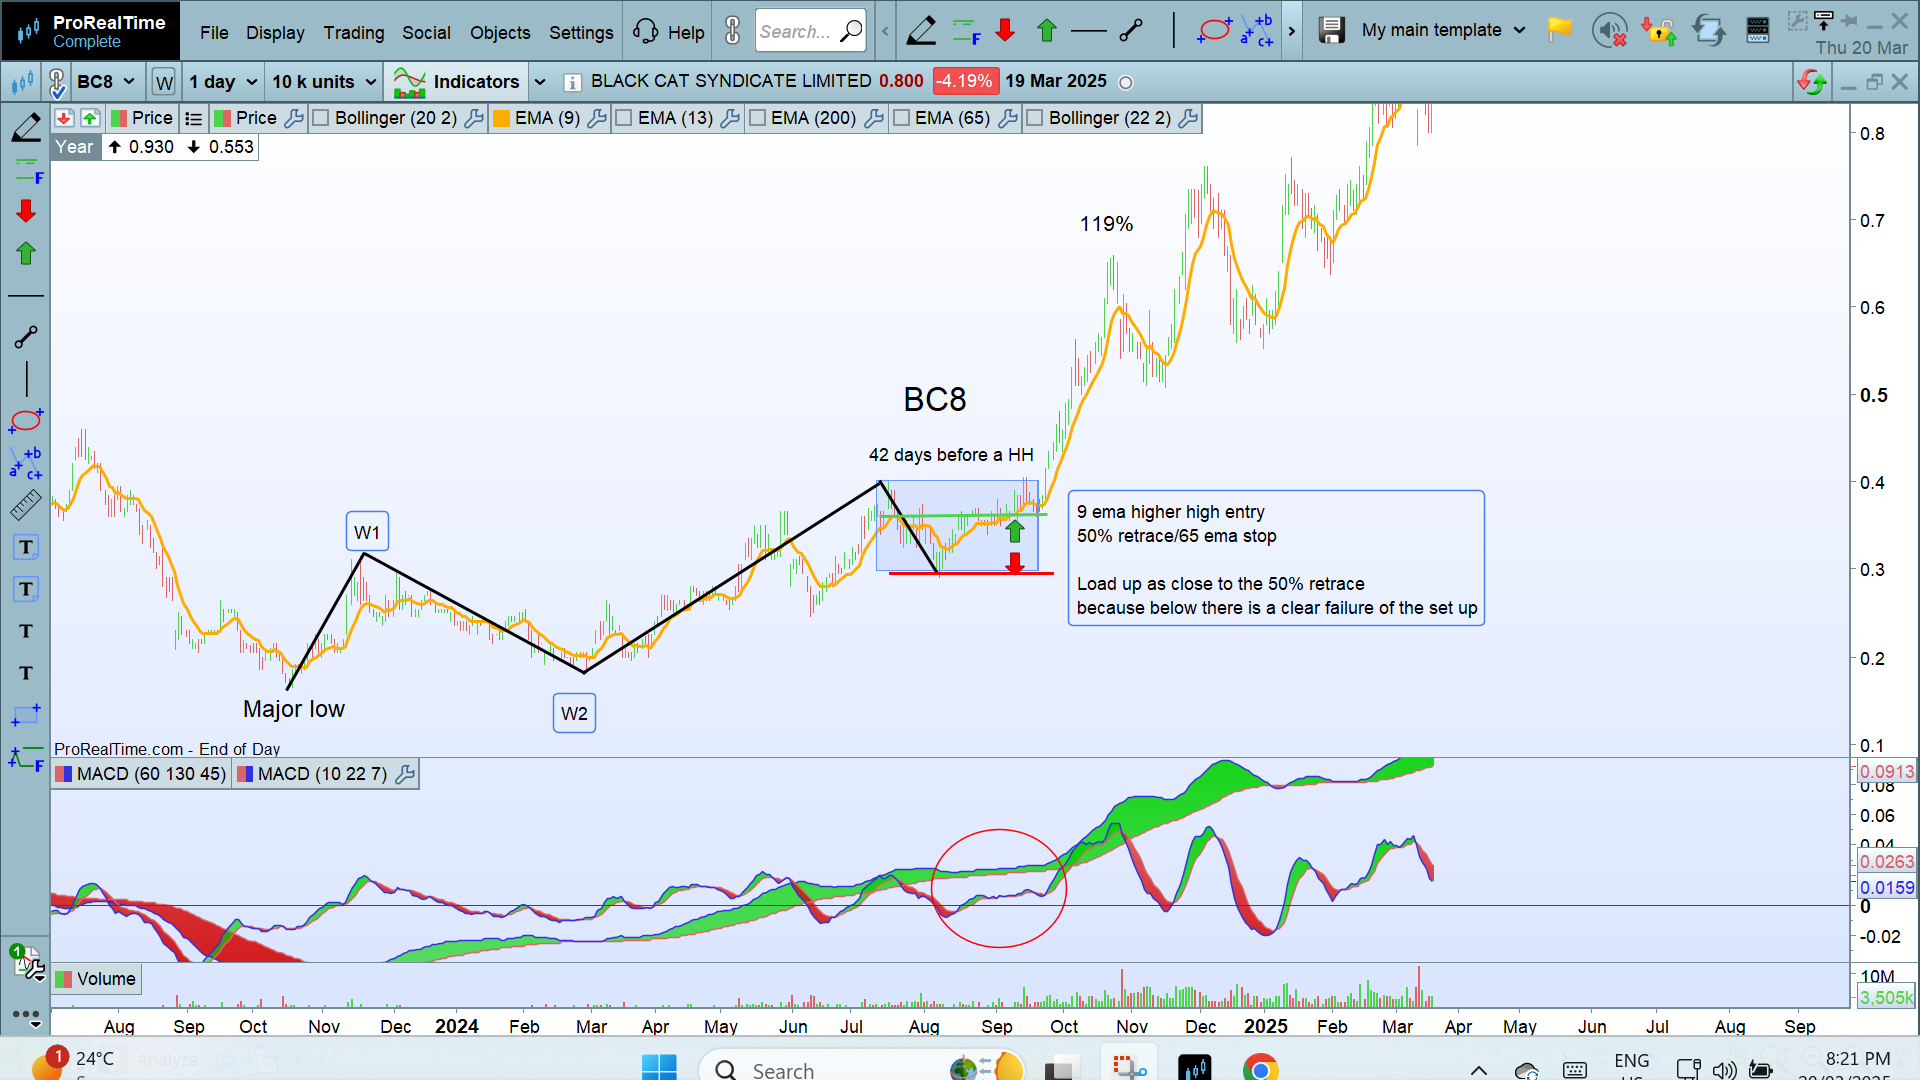Select the segment tool in left sidebar
1920x1080 pixels.
[26, 337]
